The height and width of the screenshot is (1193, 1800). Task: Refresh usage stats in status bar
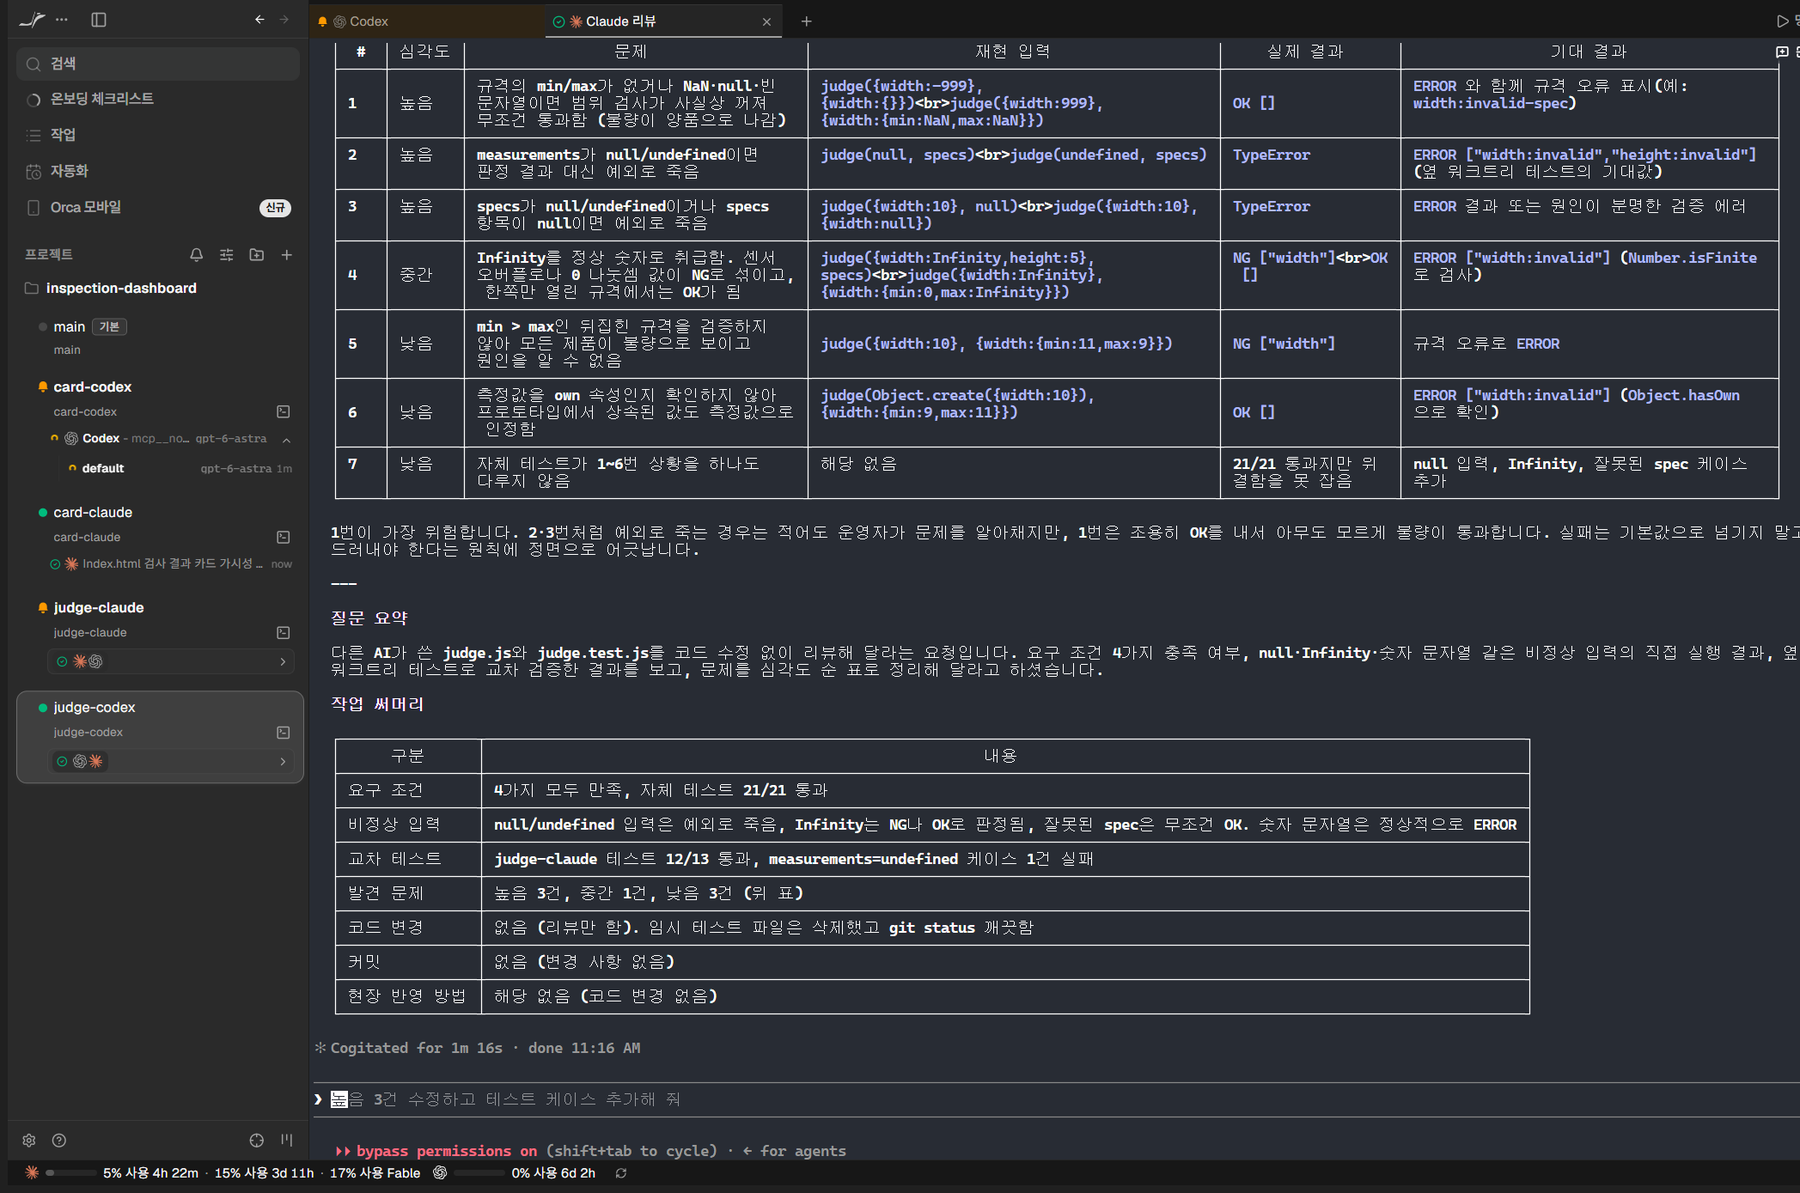click(621, 1173)
